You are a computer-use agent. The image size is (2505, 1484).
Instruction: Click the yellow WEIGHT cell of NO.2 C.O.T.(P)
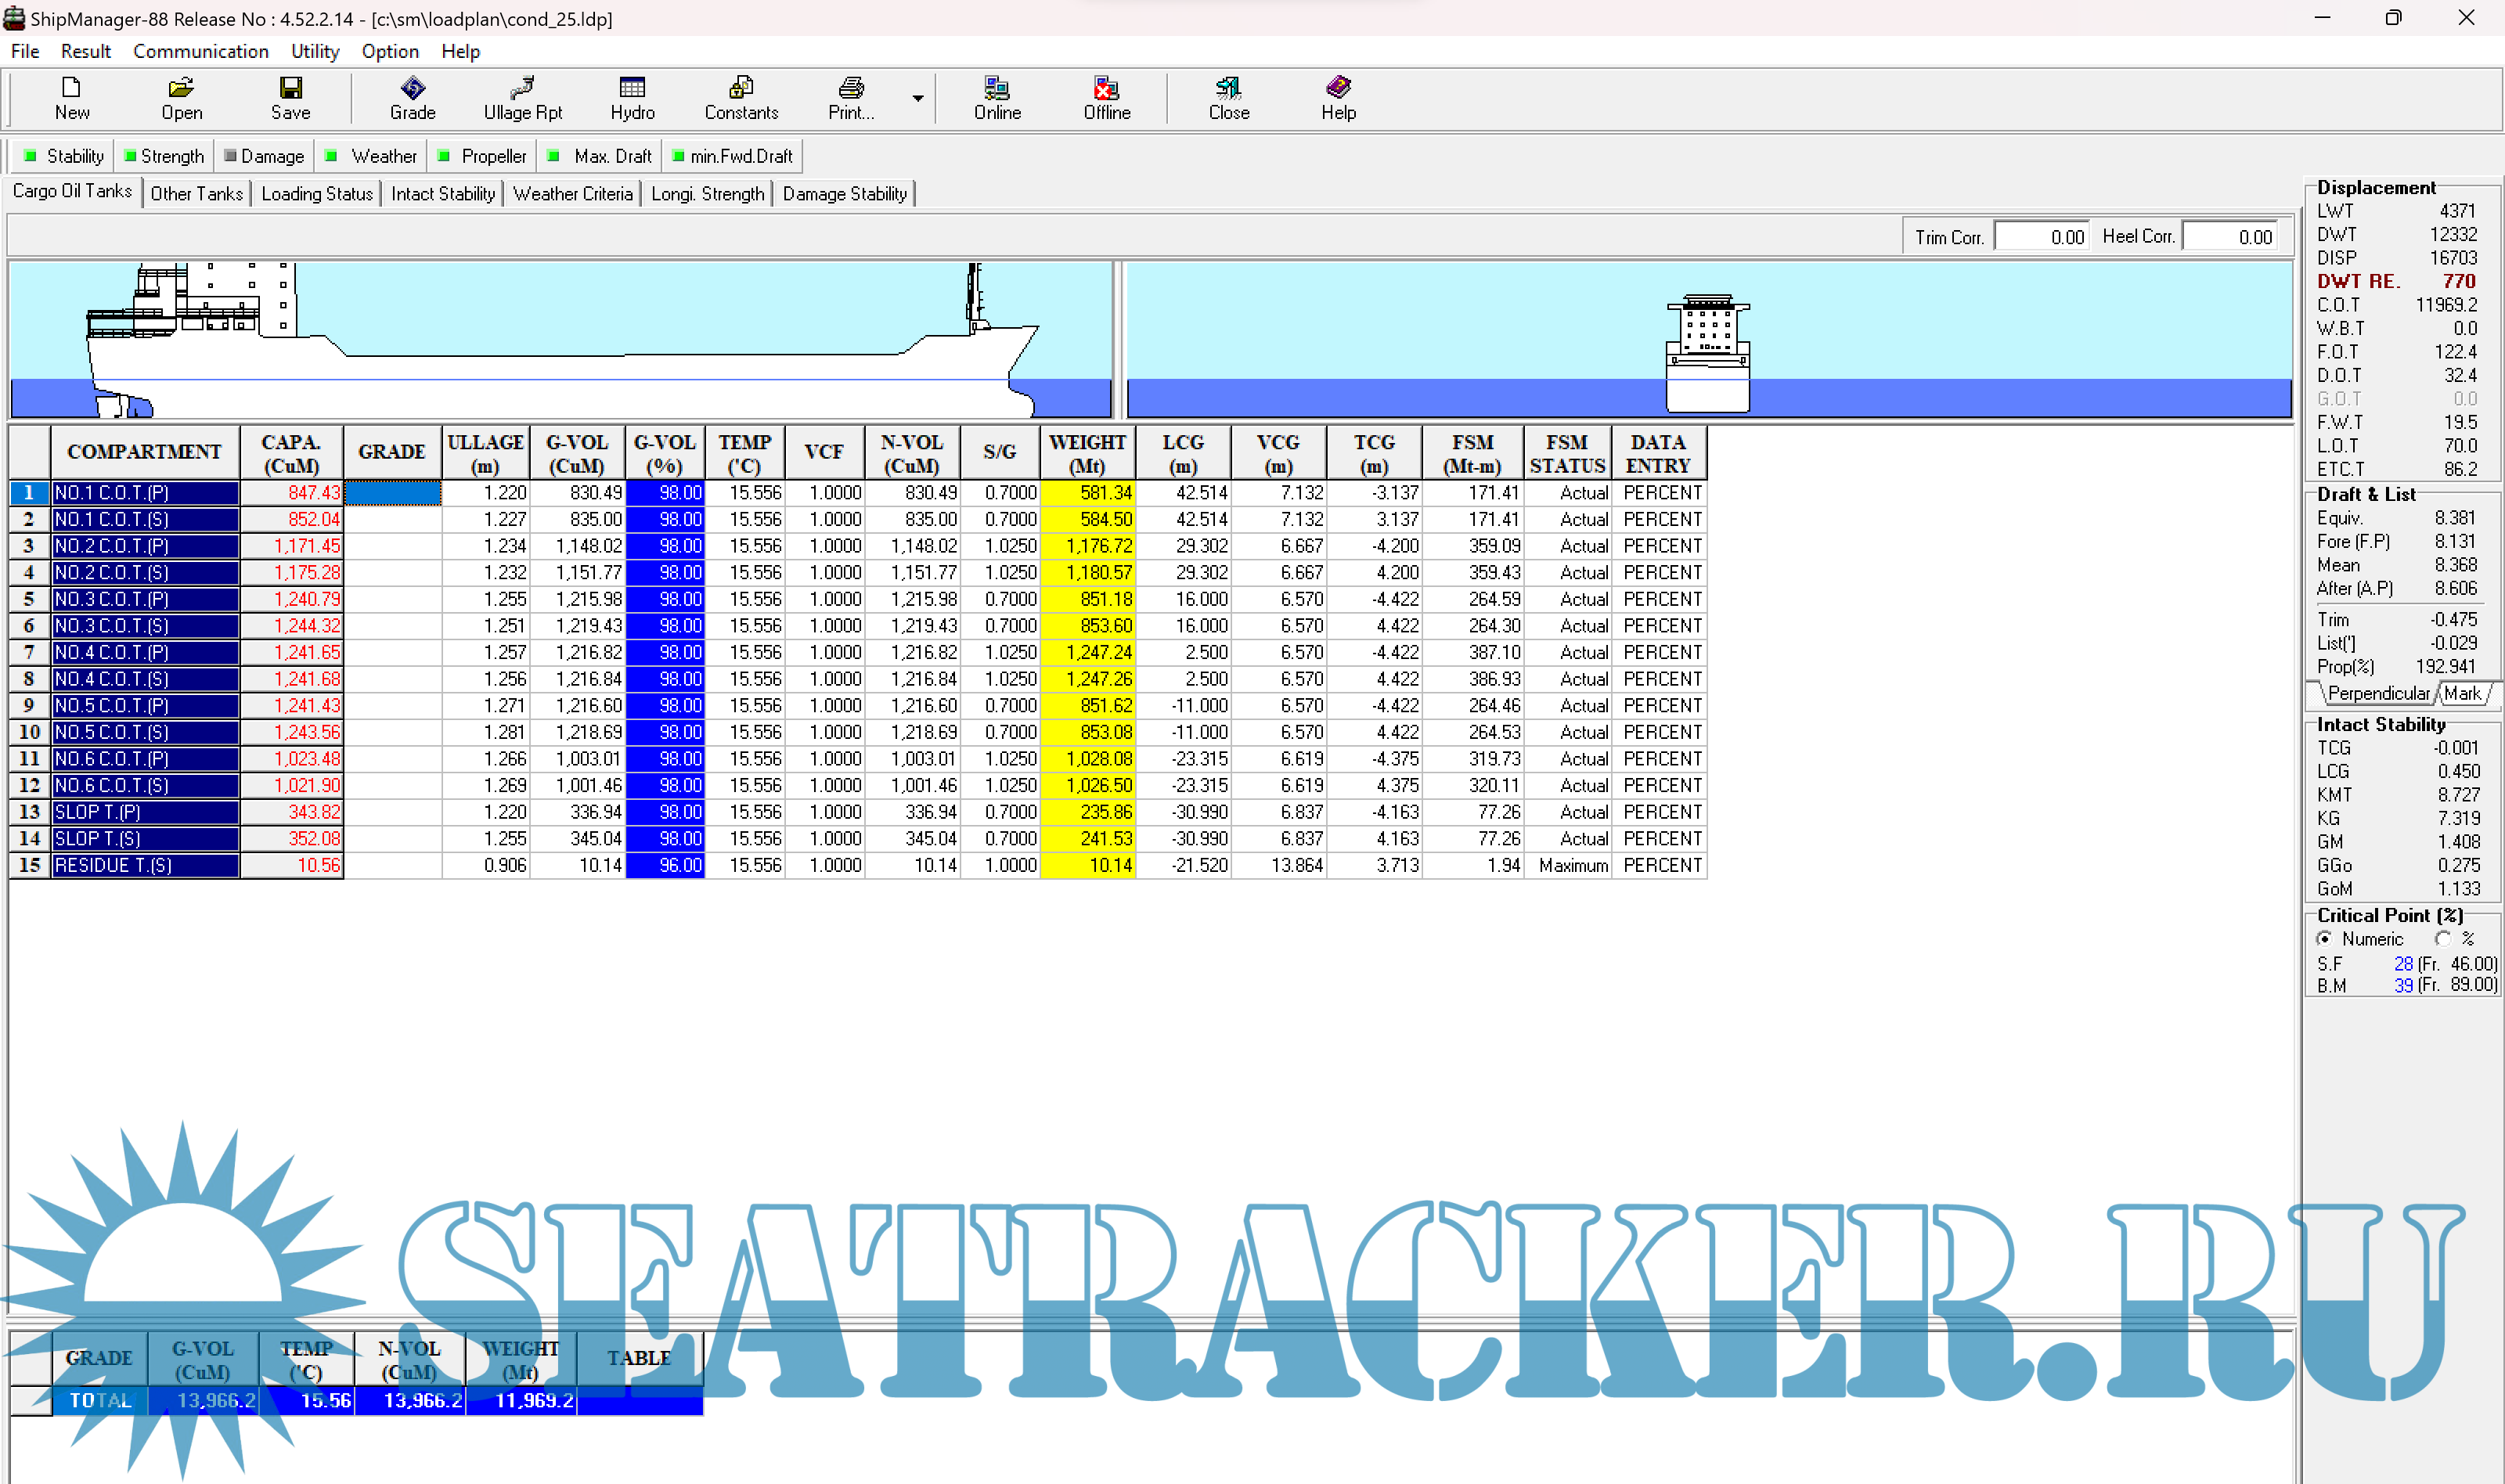[x=1087, y=546]
